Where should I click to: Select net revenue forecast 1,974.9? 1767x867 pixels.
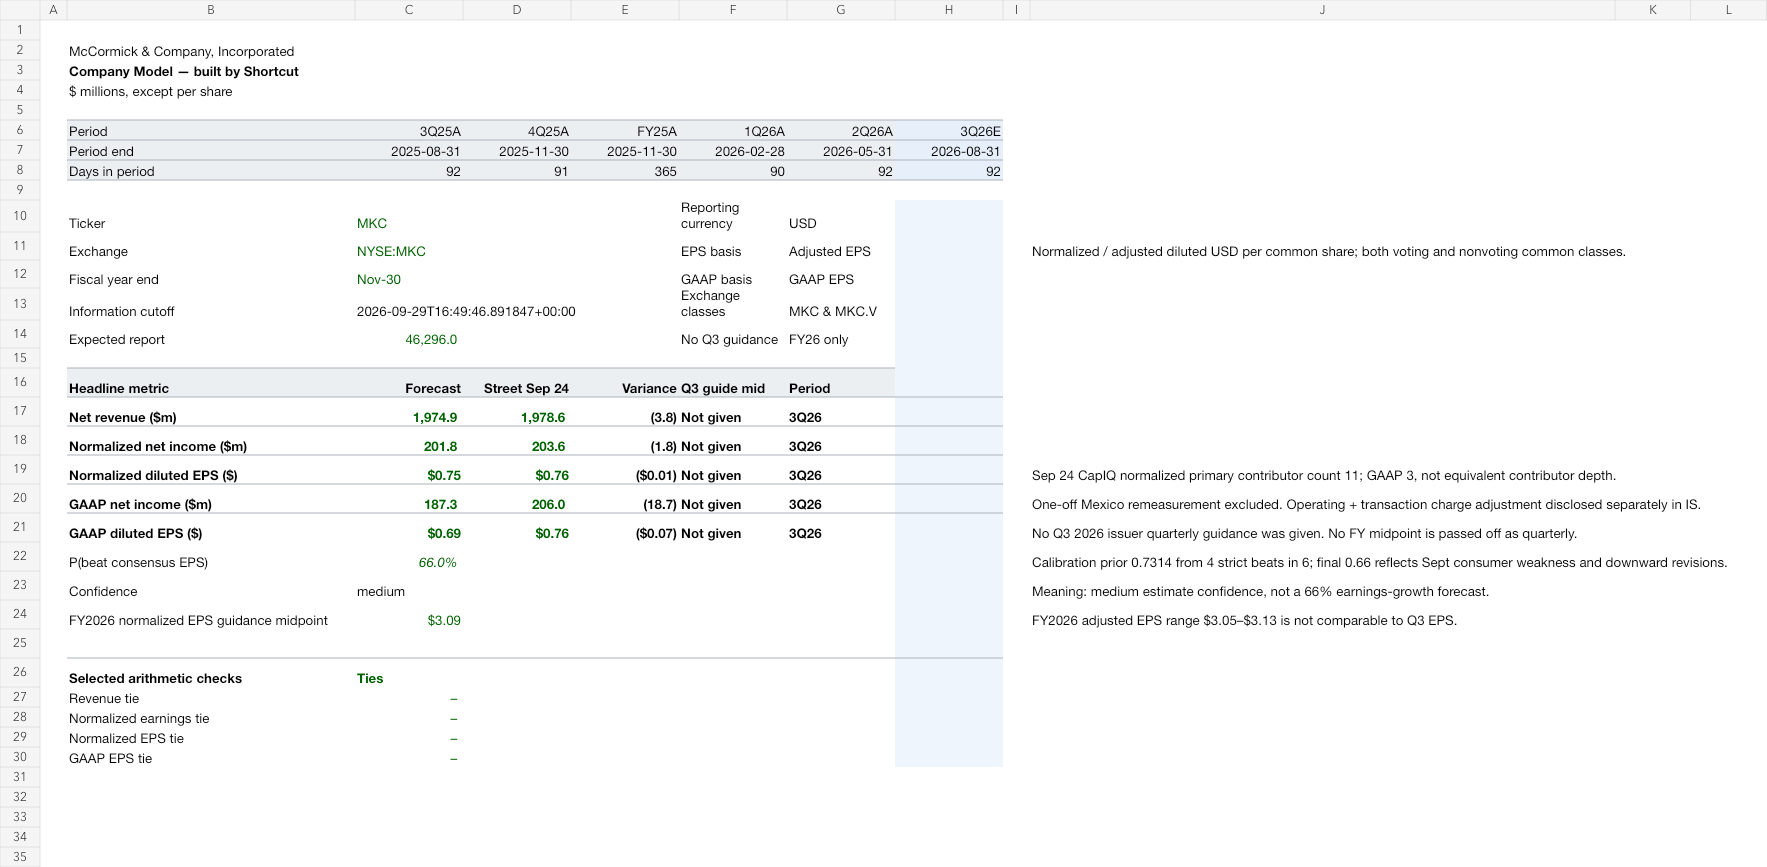click(435, 418)
